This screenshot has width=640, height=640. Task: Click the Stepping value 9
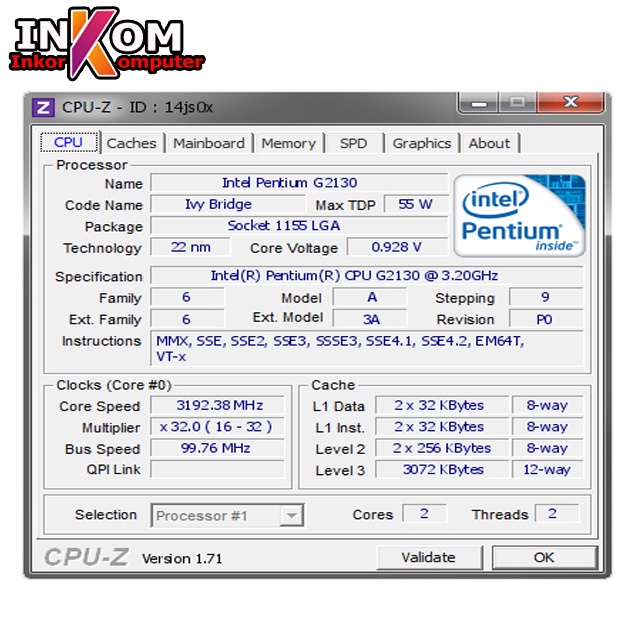coord(546,297)
